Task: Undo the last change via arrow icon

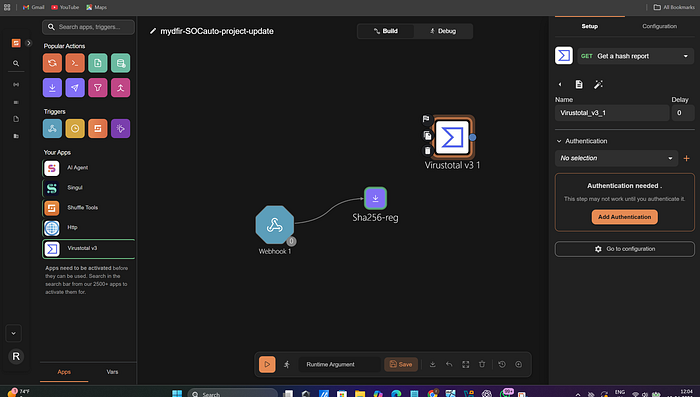Action: 449,364
